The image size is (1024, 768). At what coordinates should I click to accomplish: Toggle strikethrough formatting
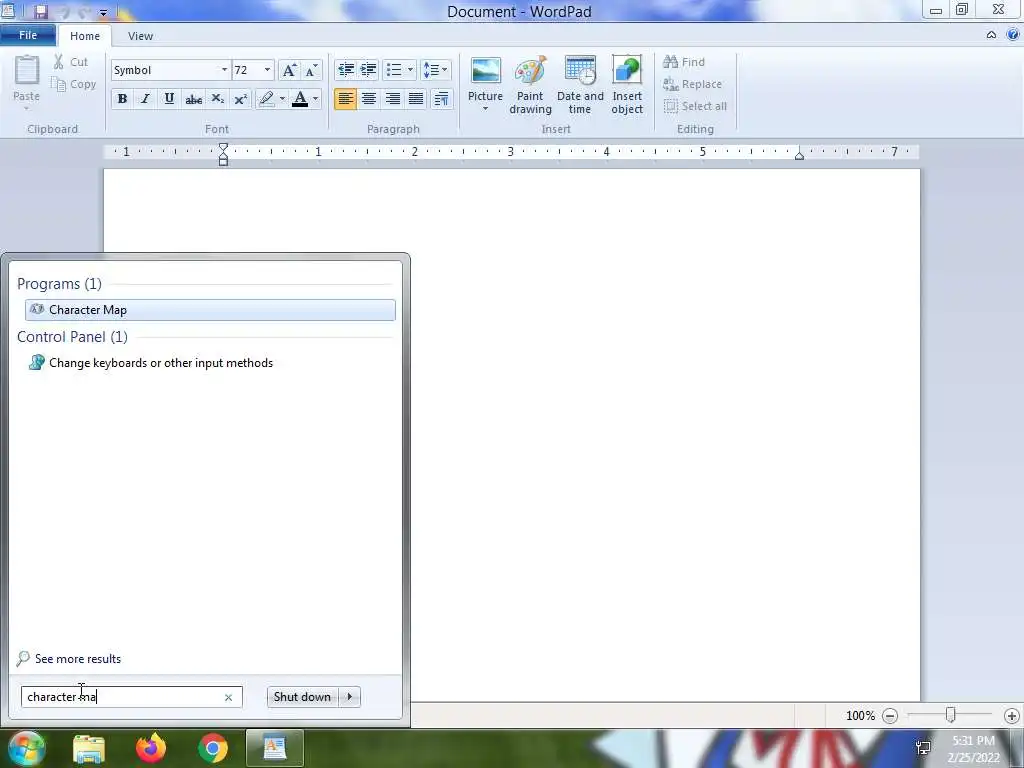click(193, 99)
